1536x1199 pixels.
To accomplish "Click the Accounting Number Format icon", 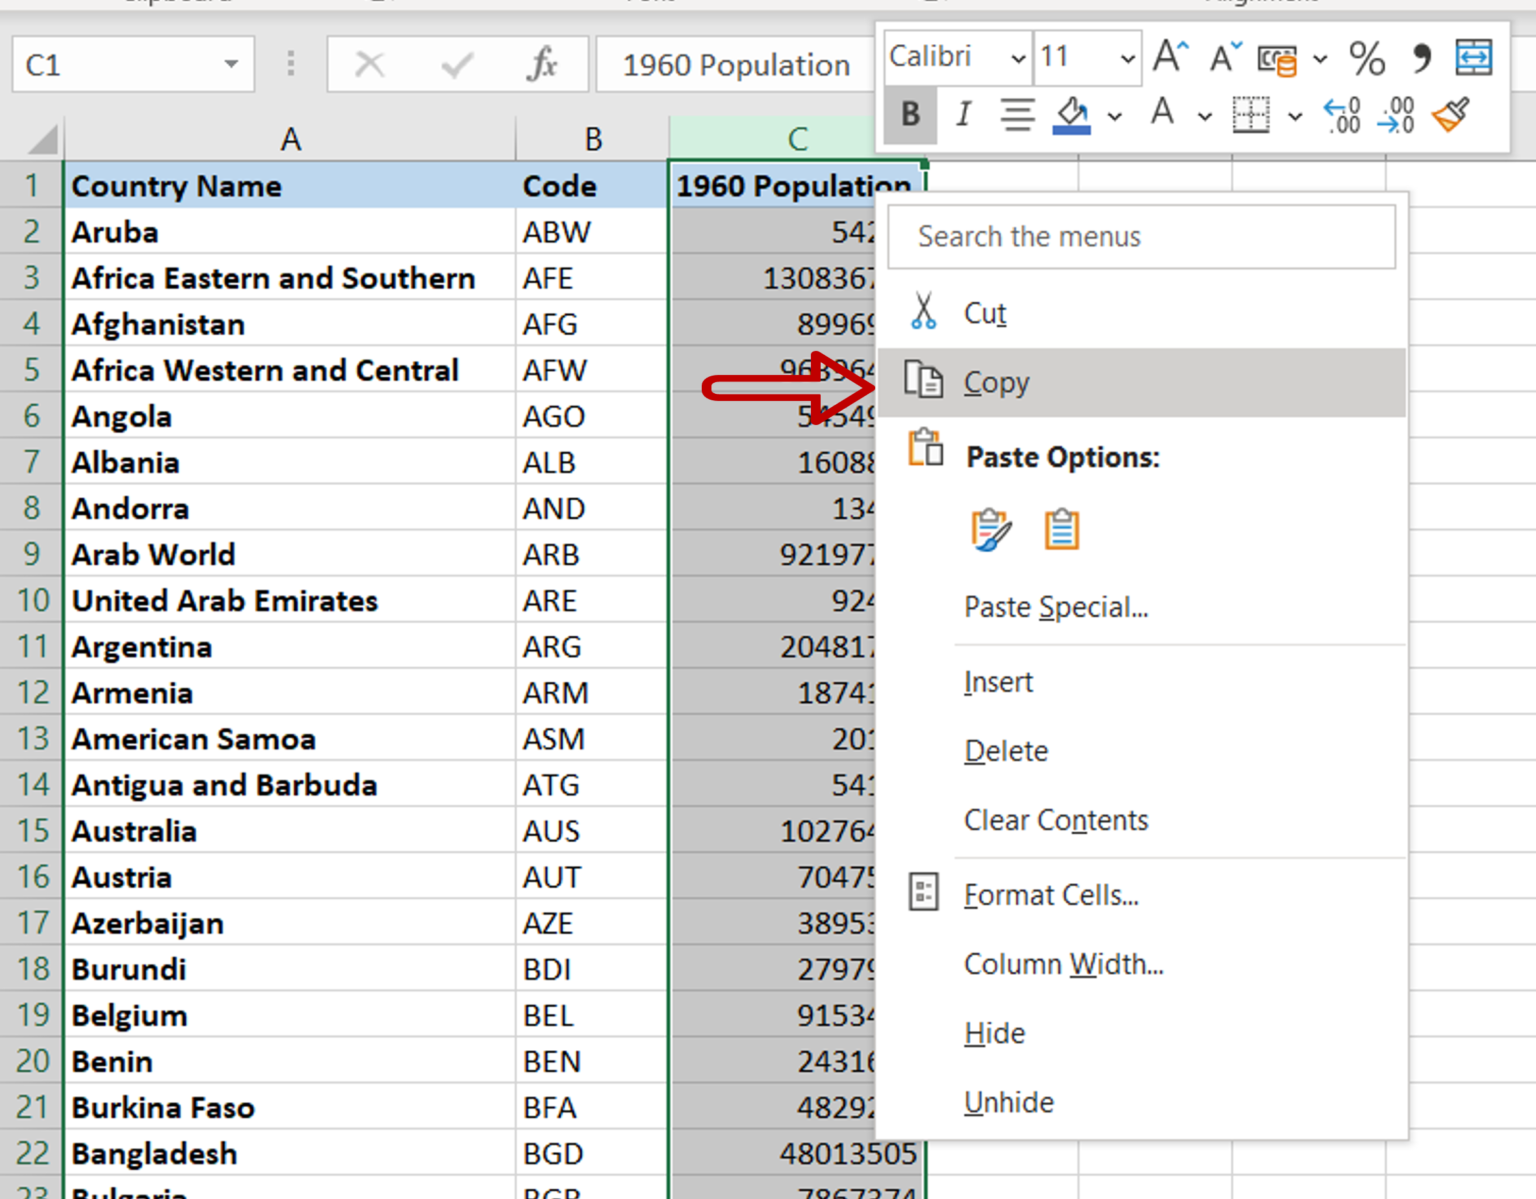I will [1278, 60].
